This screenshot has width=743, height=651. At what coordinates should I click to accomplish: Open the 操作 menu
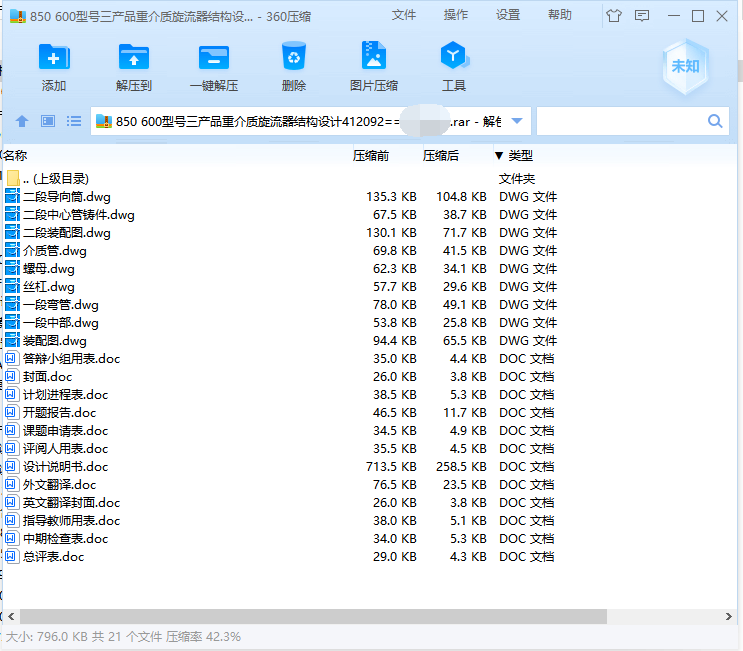point(456,15)
